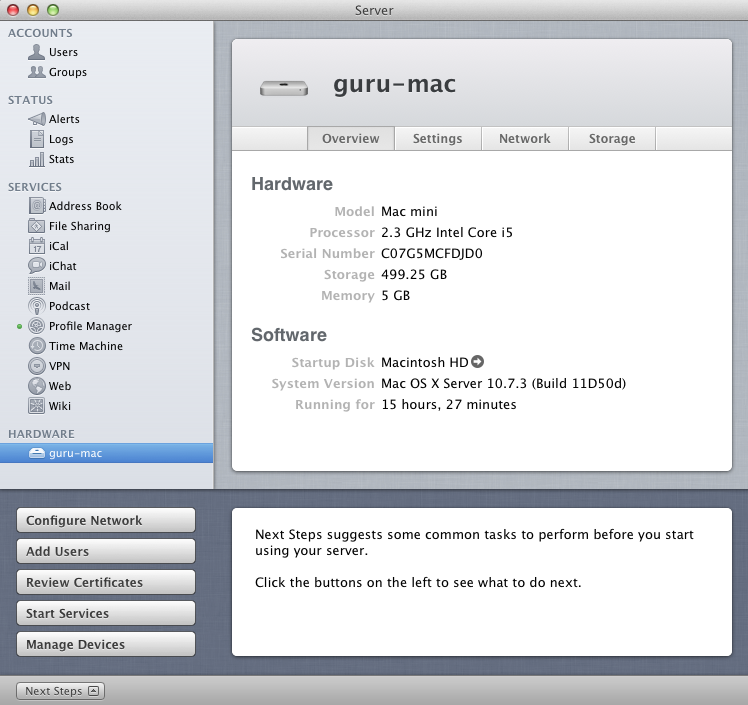
Task: Zoom the window with the green button
Action: pyautogui.click(x=53, y=10)
